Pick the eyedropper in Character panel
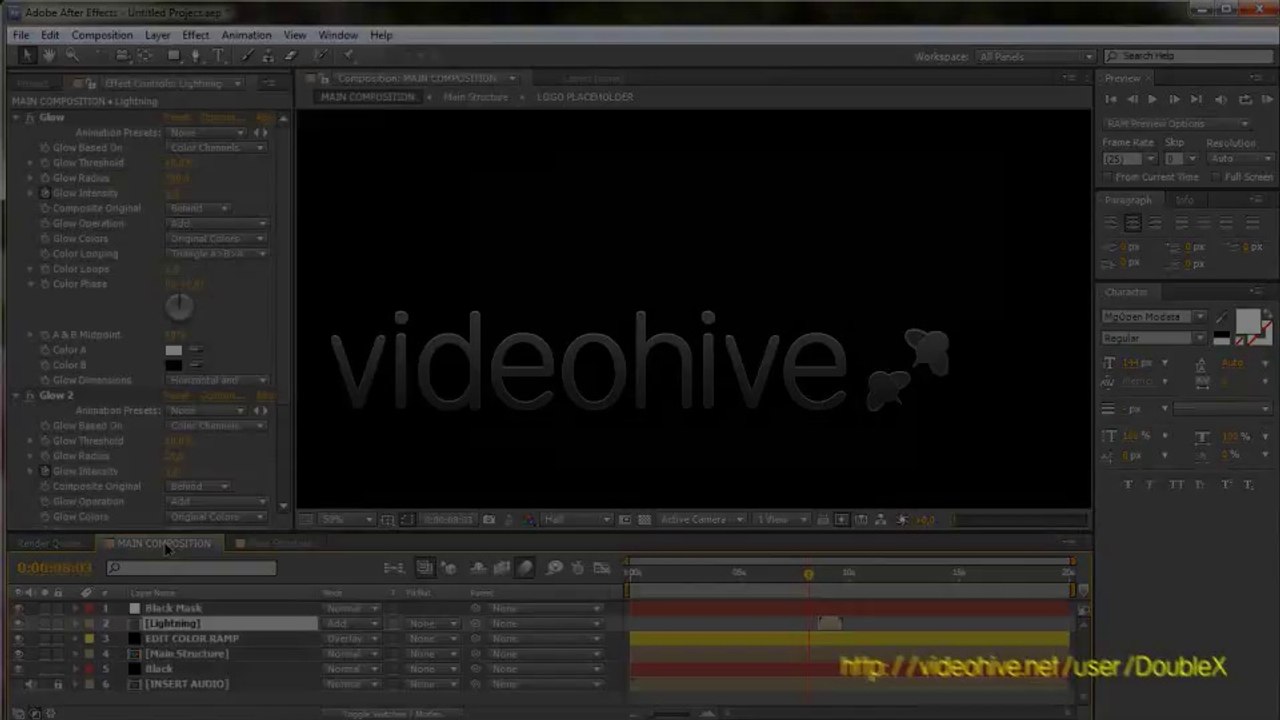This screenshot has width=1280, height=720. [x=1222, y=319]
